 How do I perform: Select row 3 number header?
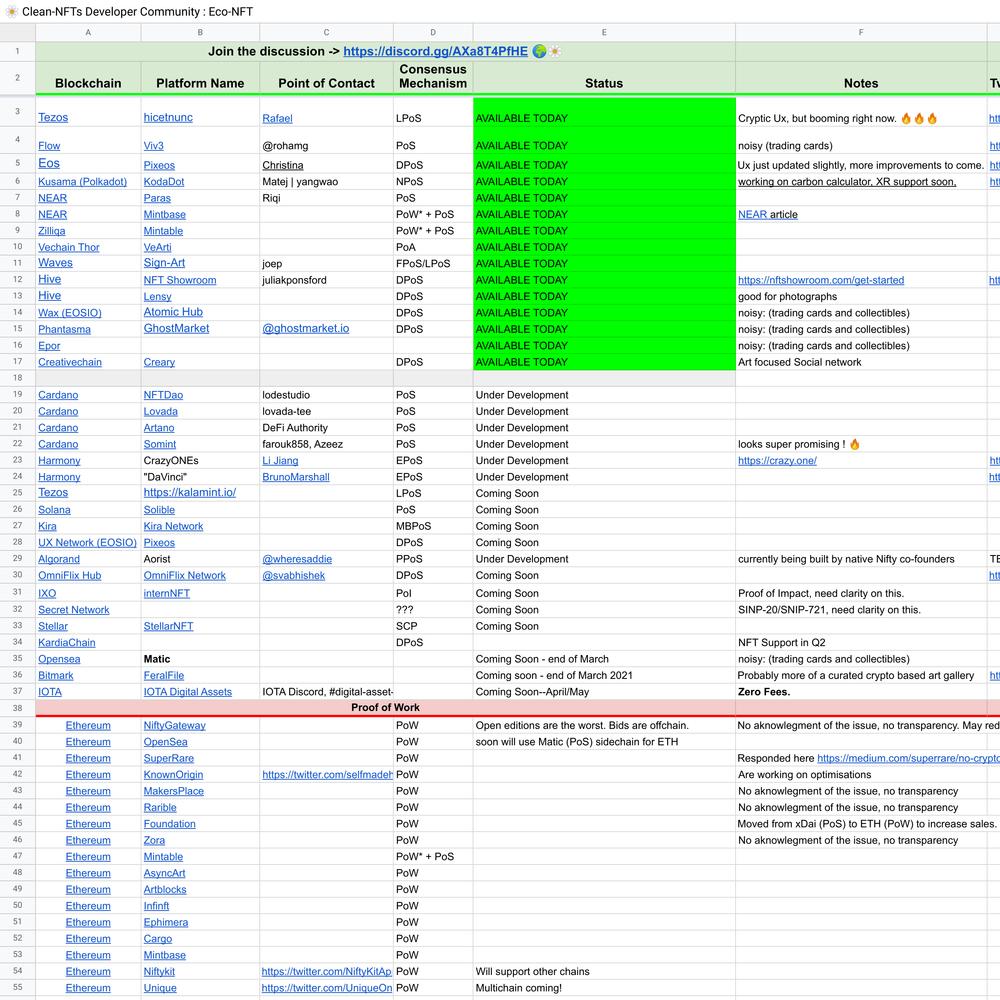point(17,112)
